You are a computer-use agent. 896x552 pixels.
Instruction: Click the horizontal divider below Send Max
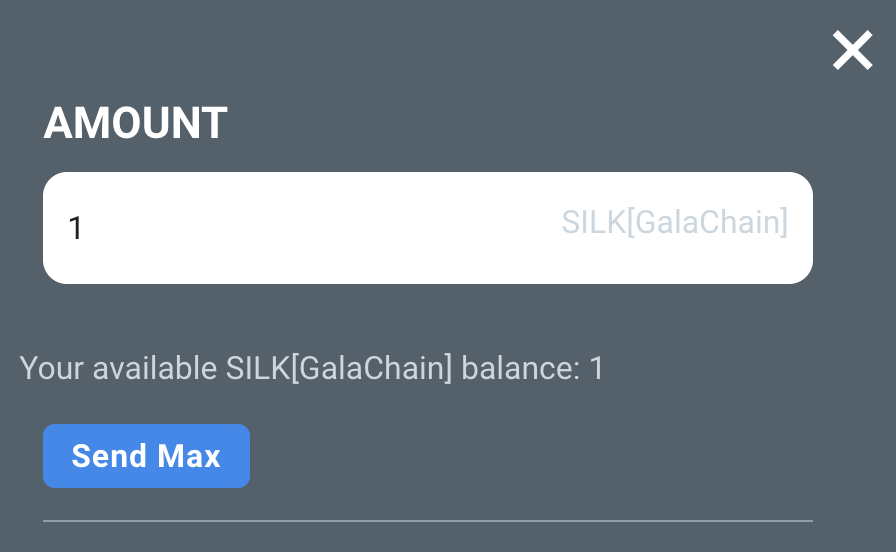427,521
